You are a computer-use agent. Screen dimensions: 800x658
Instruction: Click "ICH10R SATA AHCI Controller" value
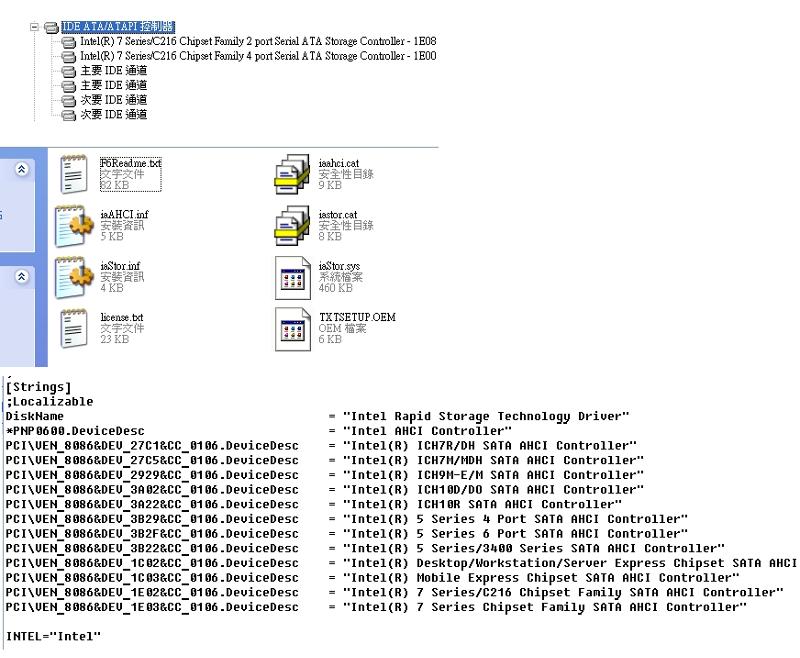tap(482, 505)
